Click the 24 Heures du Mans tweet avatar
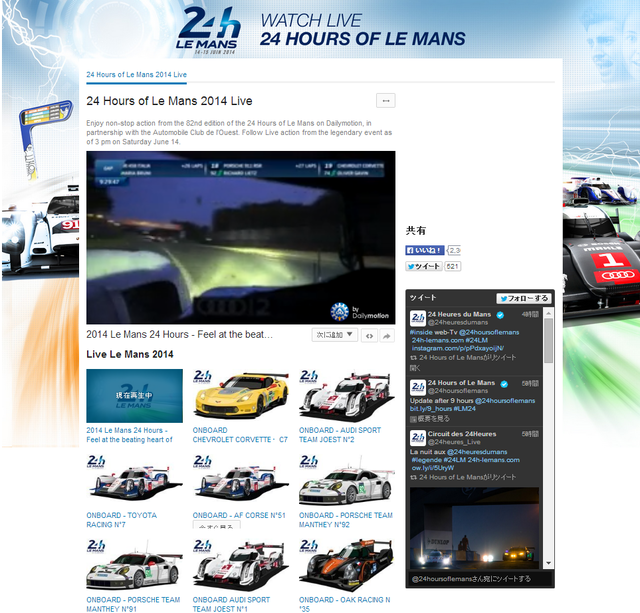Viewport: 640px width, 613px height. (418, 318)
